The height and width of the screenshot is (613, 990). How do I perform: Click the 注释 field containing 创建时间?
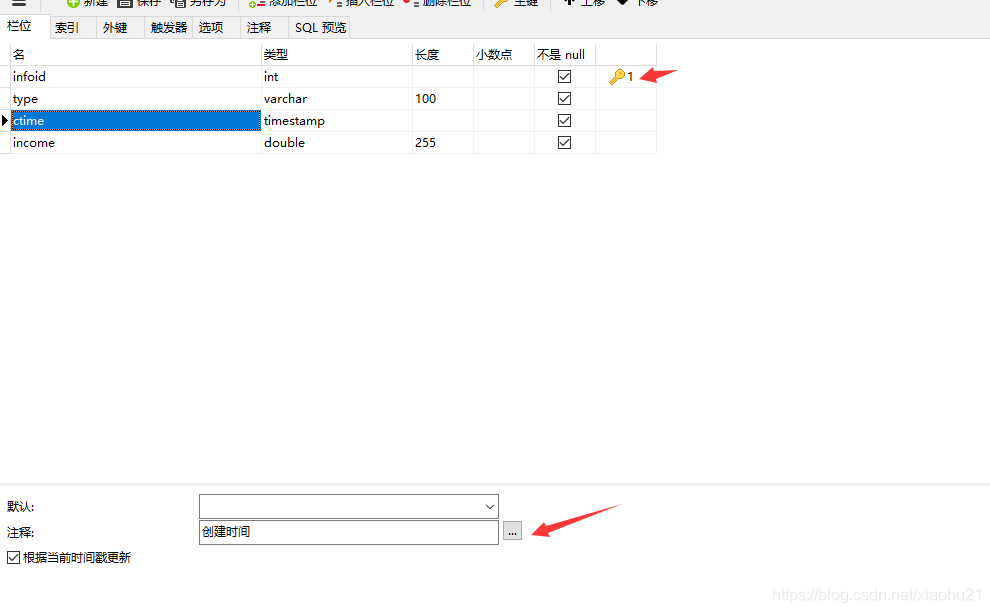(x=349, y=532)
